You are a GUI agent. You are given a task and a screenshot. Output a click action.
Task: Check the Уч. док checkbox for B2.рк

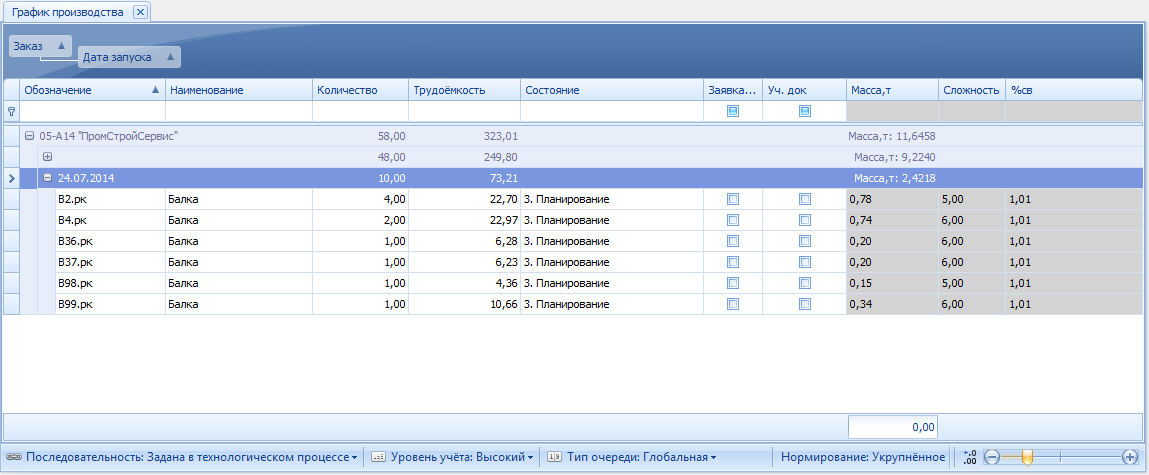pyautogui.click(x=805, y=199)
